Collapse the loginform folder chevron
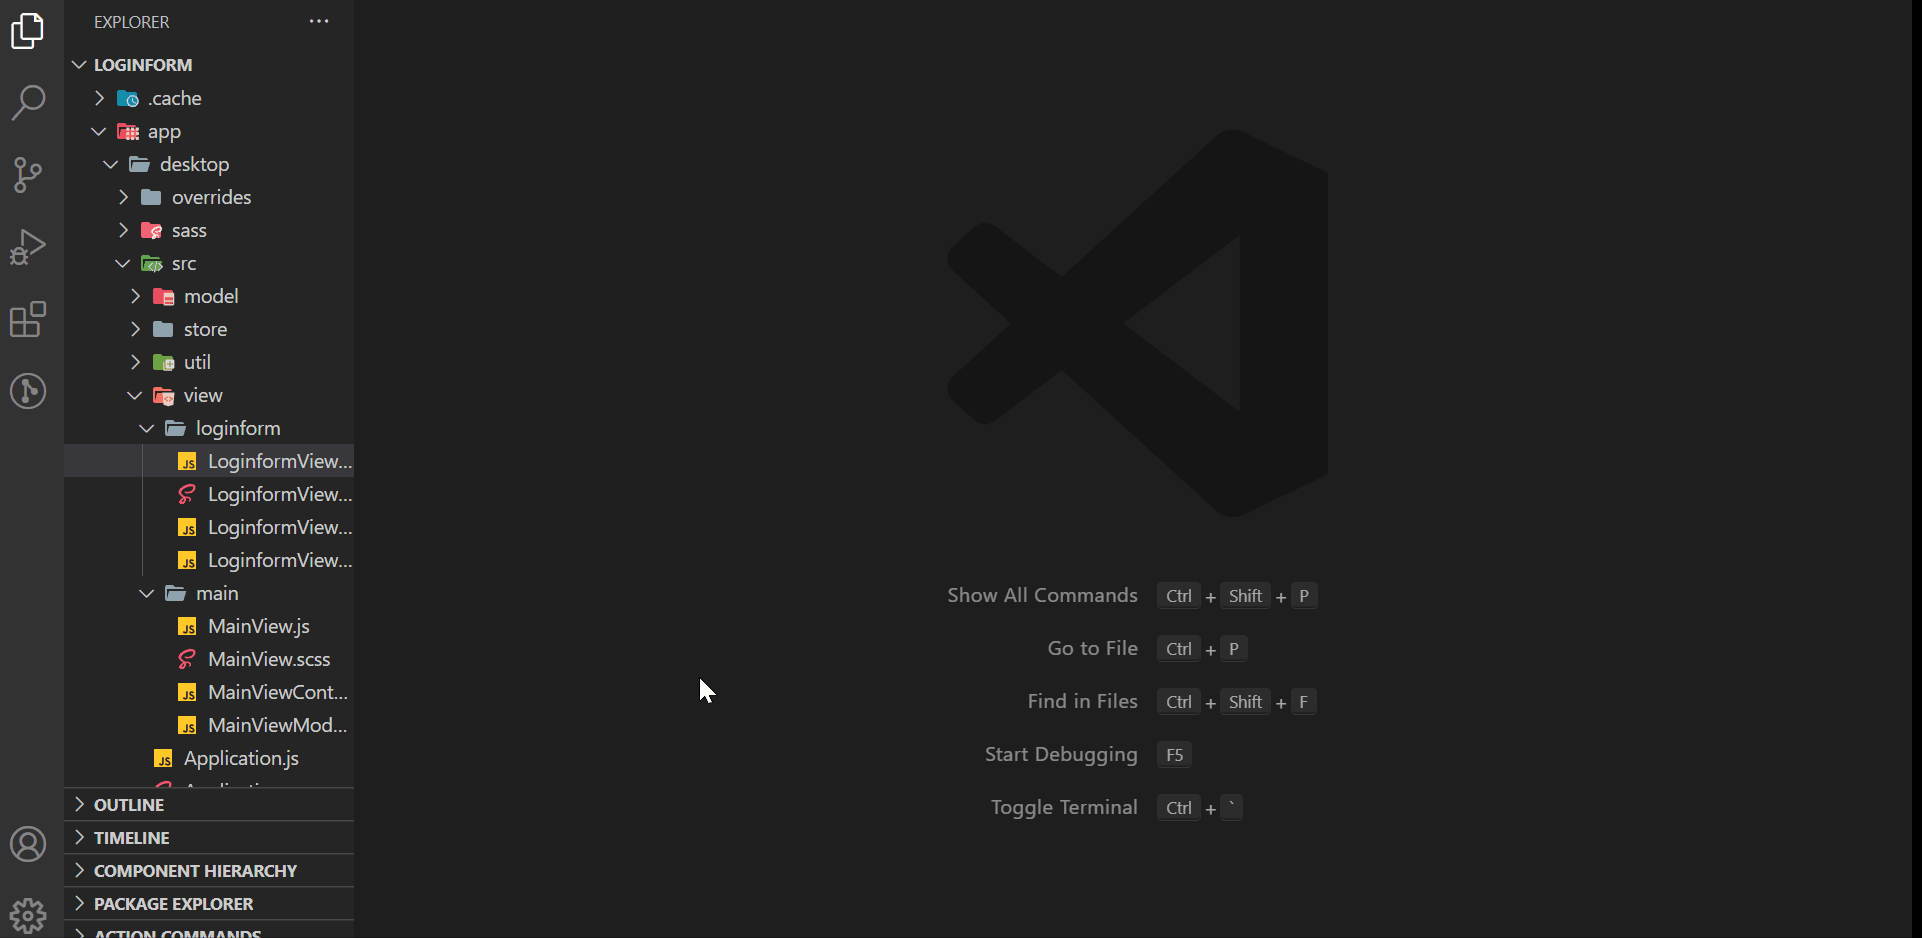This screenshot has height=938, width=1922. [147, 428]
